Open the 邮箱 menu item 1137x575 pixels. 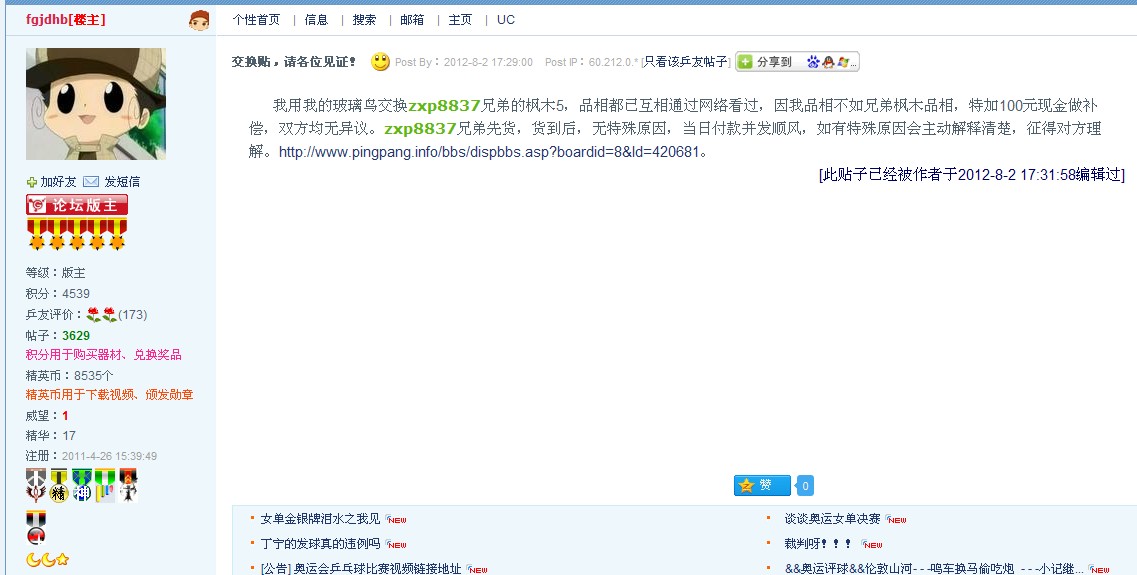[412, 20]
